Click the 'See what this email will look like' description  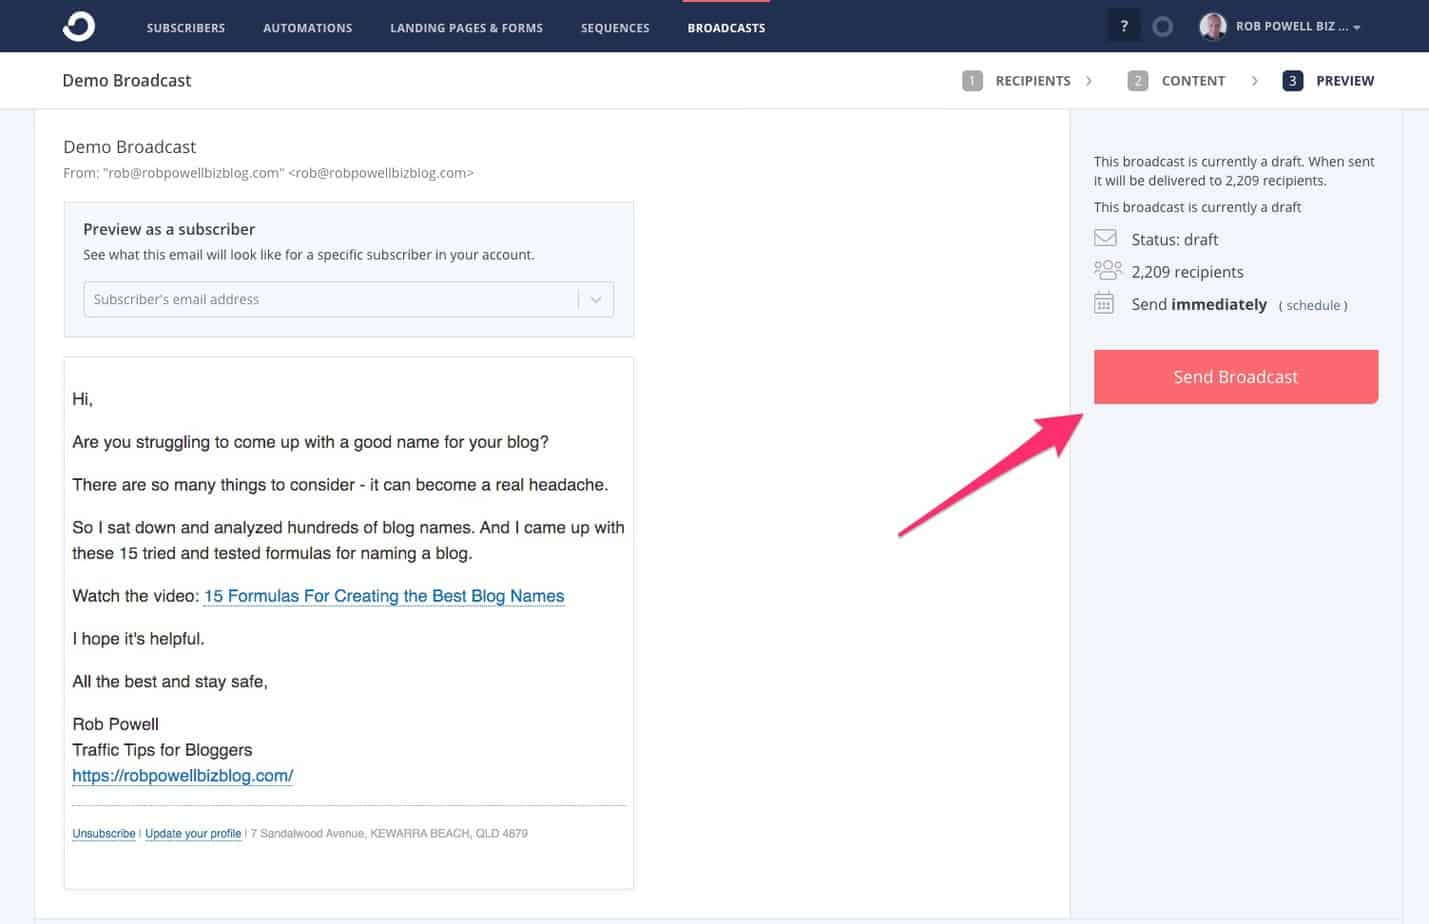[309, 255]
